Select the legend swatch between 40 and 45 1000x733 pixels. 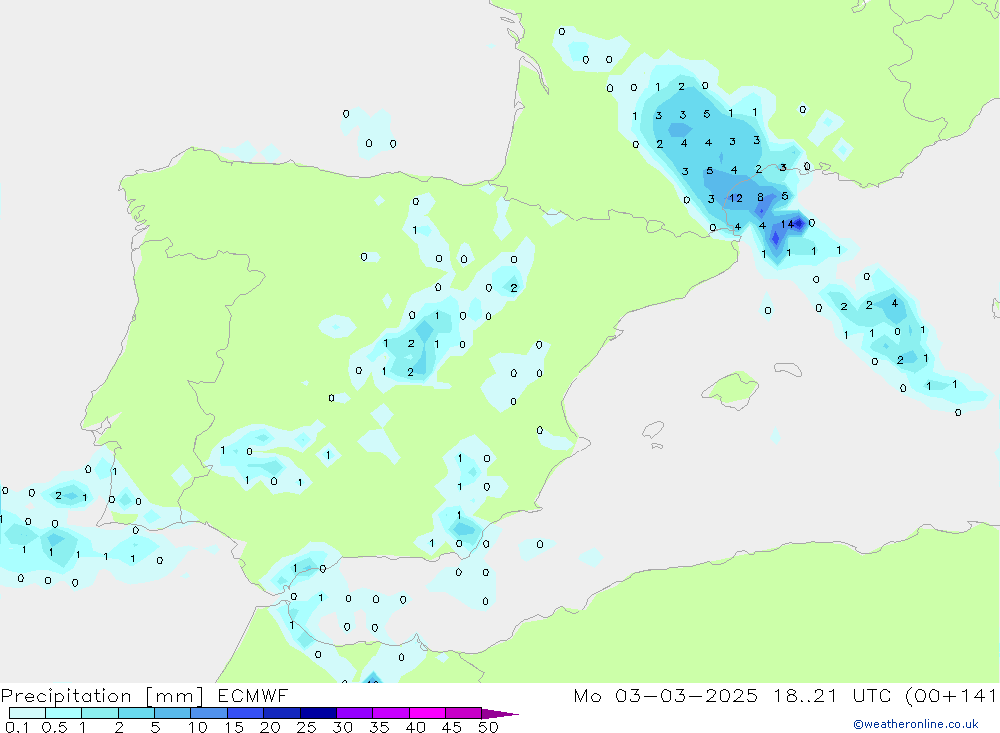427,713
